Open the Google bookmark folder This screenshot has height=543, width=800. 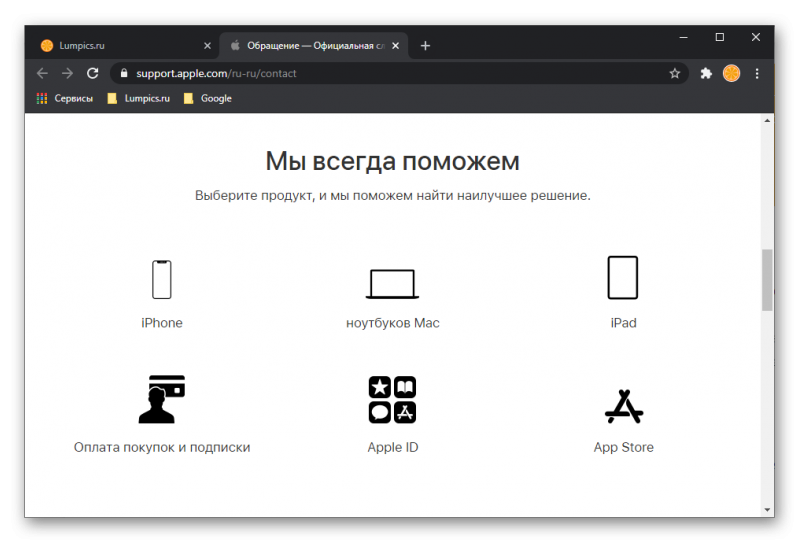click(207, 98)
